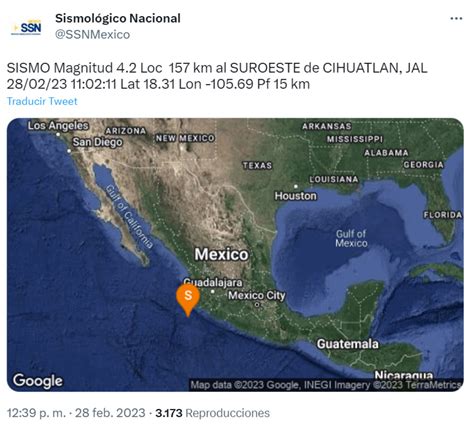Click the tweet text about SISMO Magnitud 4.2
The image size is (474, 428).
click(217, 76)
